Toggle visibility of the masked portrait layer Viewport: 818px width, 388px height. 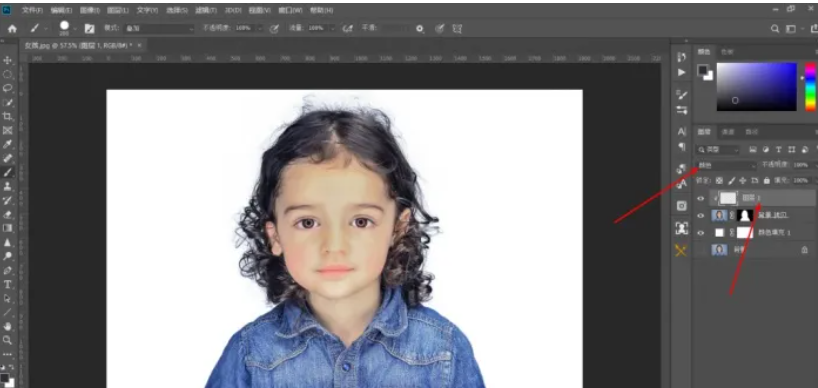[701, 215]
